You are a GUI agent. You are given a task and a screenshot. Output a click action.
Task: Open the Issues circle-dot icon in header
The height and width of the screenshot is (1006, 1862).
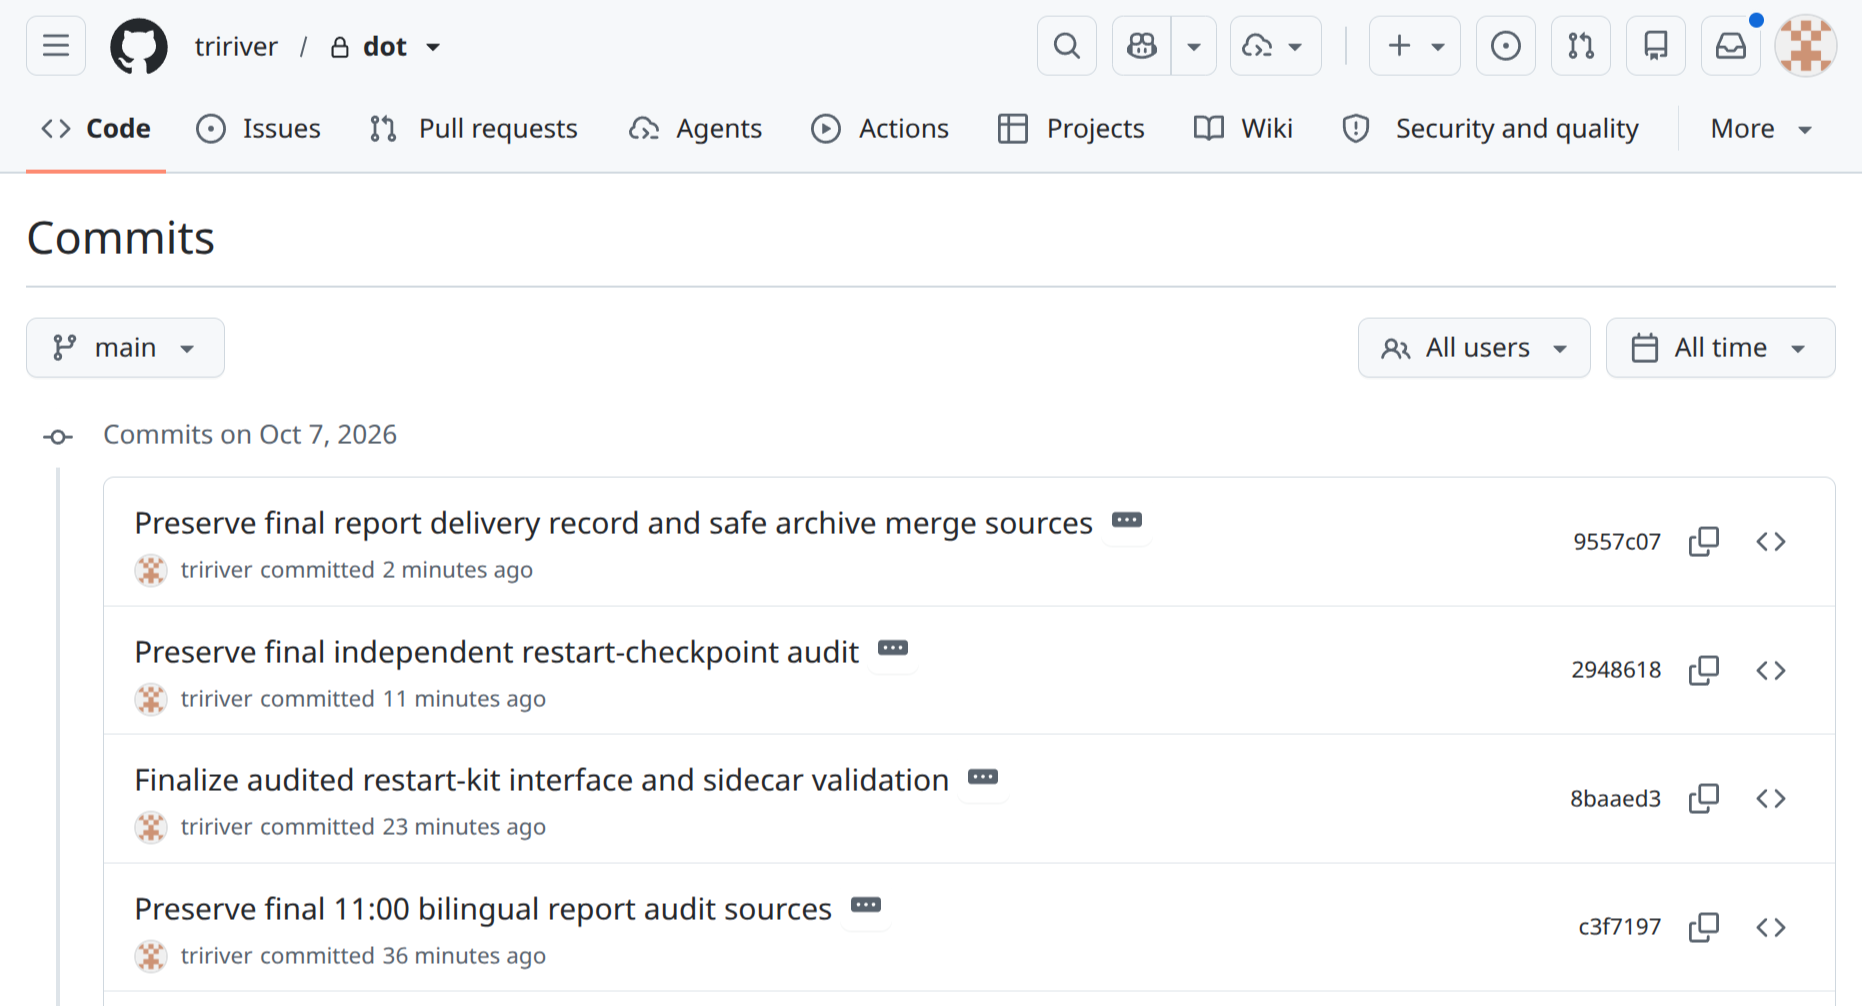[1505, 46]
